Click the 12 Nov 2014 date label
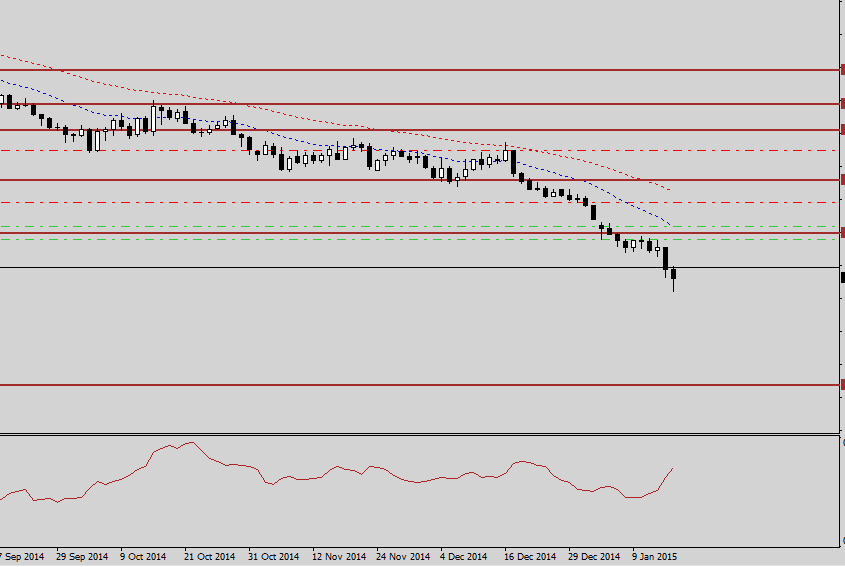This screenshot has width=845, height=567. [x=337, y=556]
